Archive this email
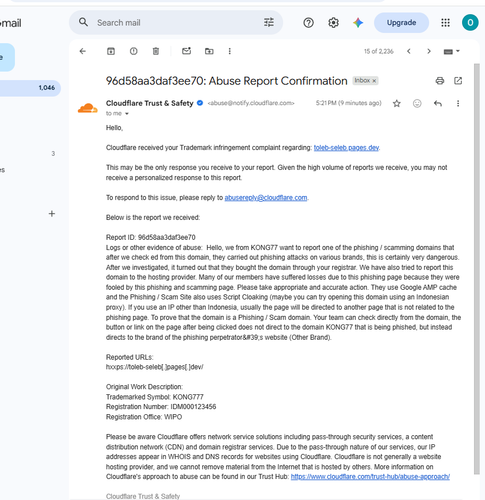Image resolution: width=485 pixels, height=500 pixels. [111, 51]
